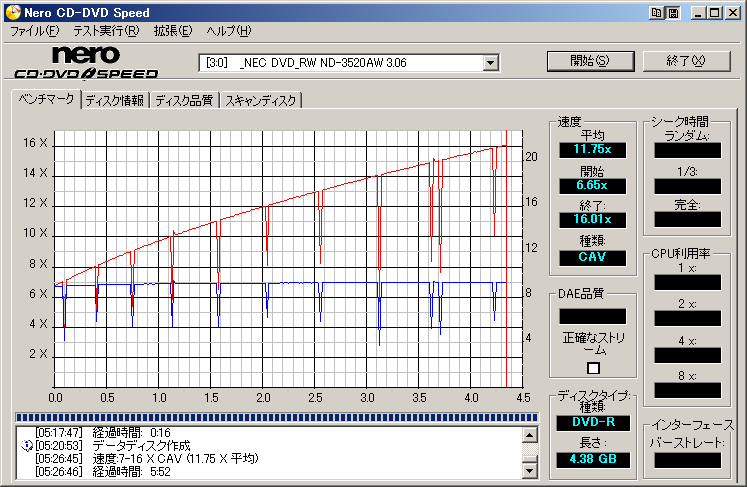
Task: Click the Nero CD-DVD Speed title bar icon
Action: click(x=13, y=12)
